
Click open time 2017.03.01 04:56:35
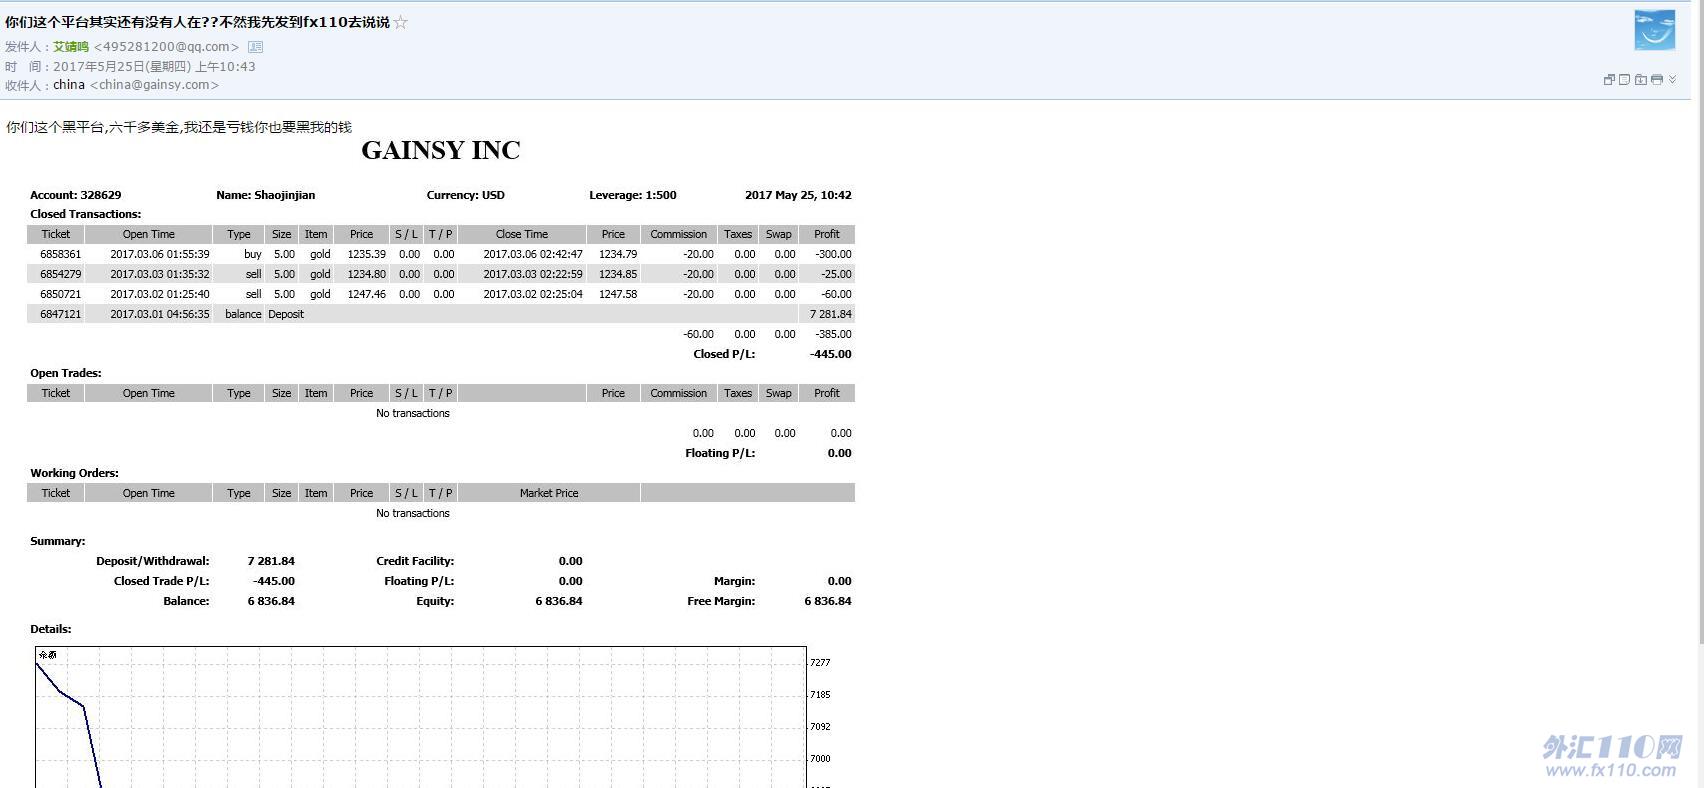pos(160,314)
